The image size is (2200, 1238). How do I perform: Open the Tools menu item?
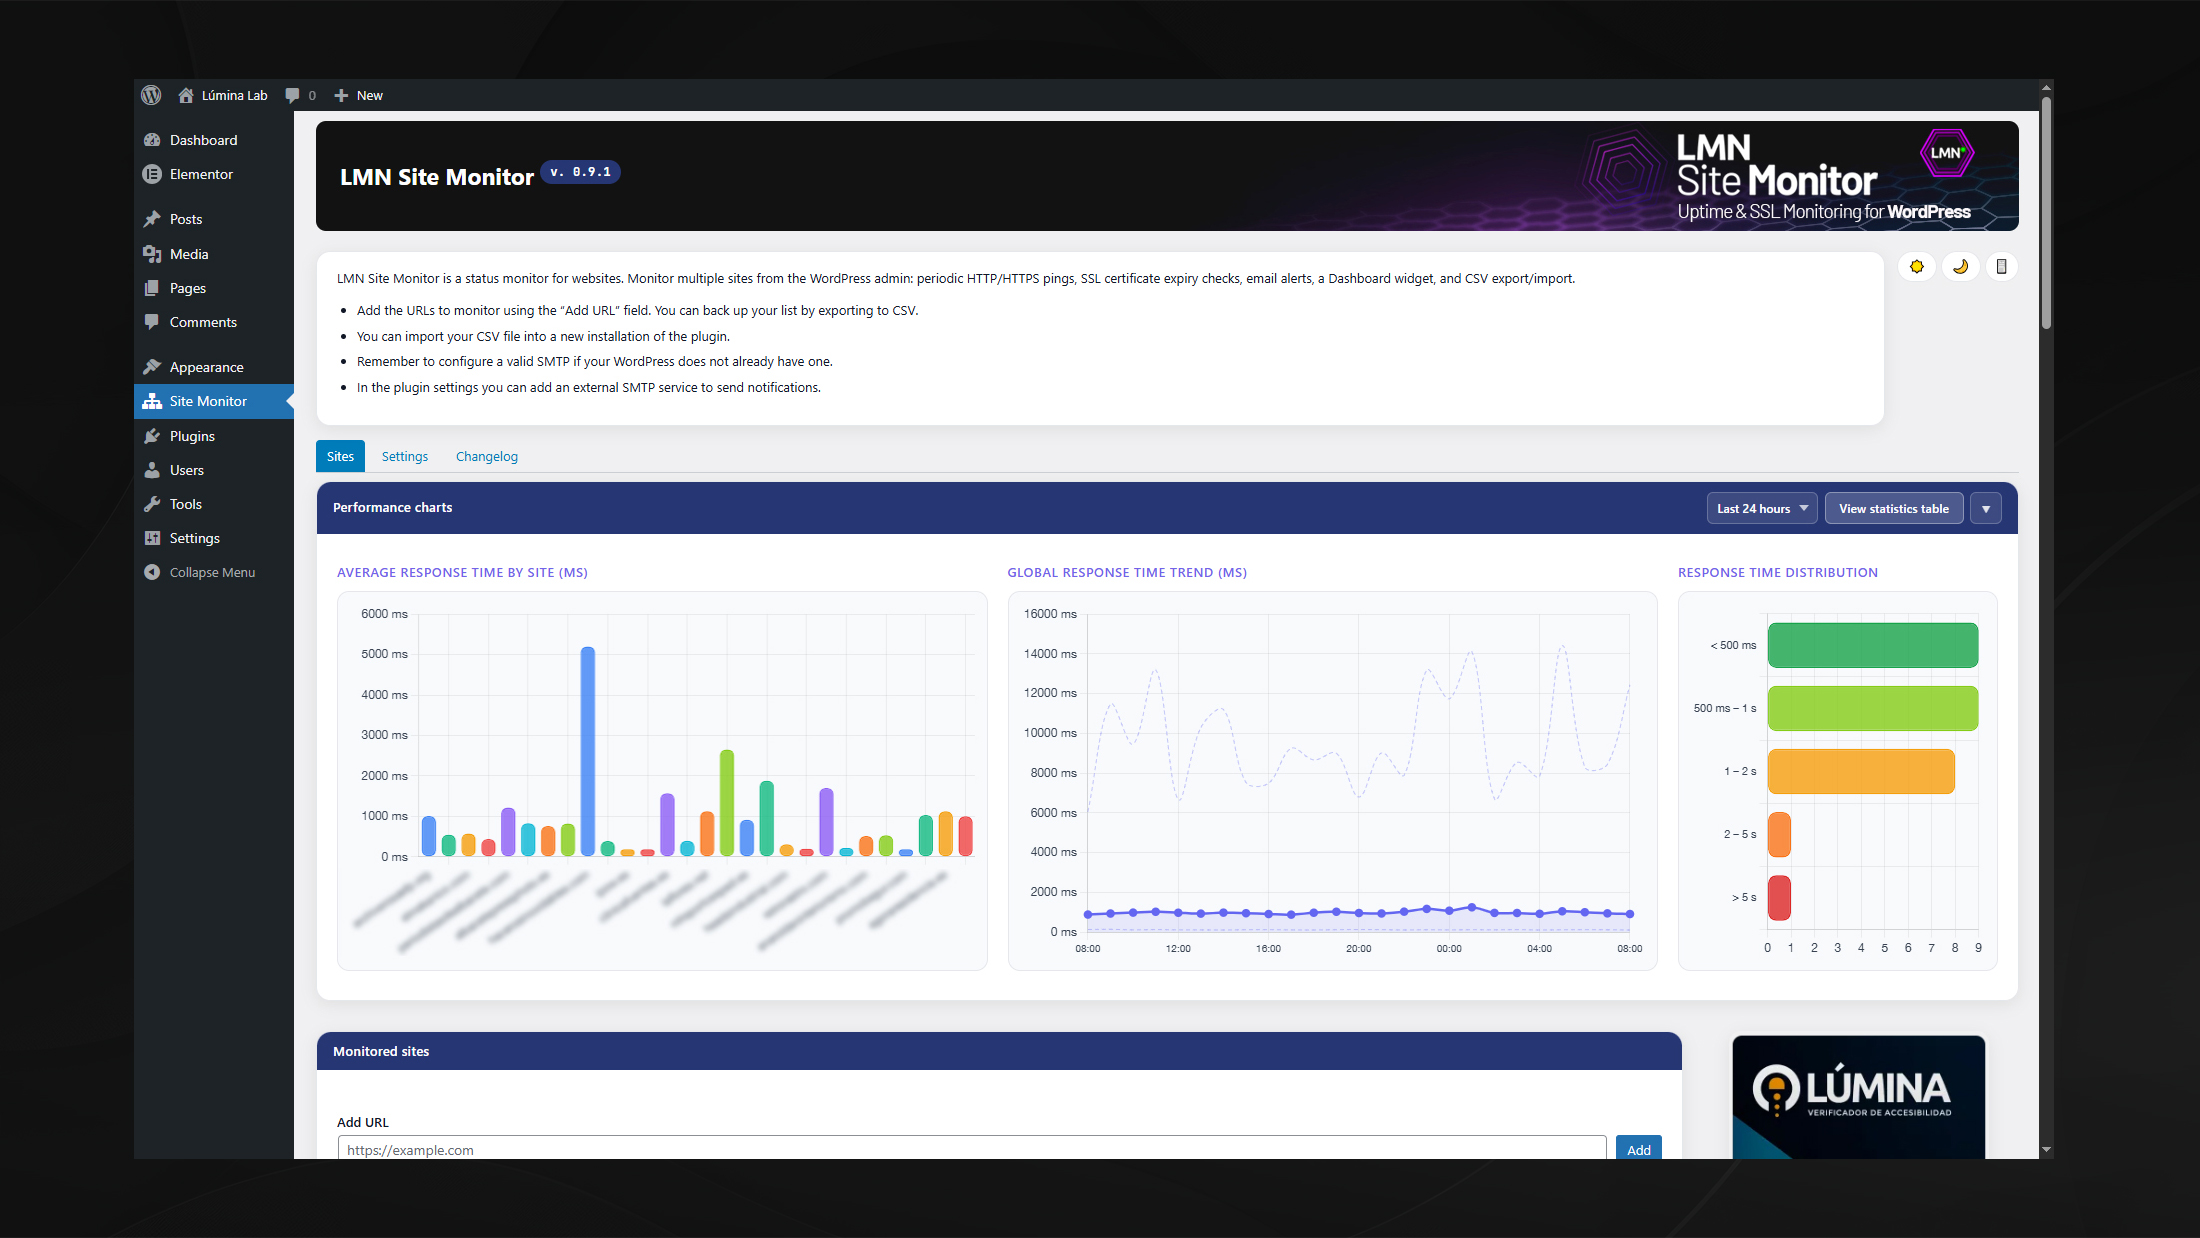(x=185, y=504)
